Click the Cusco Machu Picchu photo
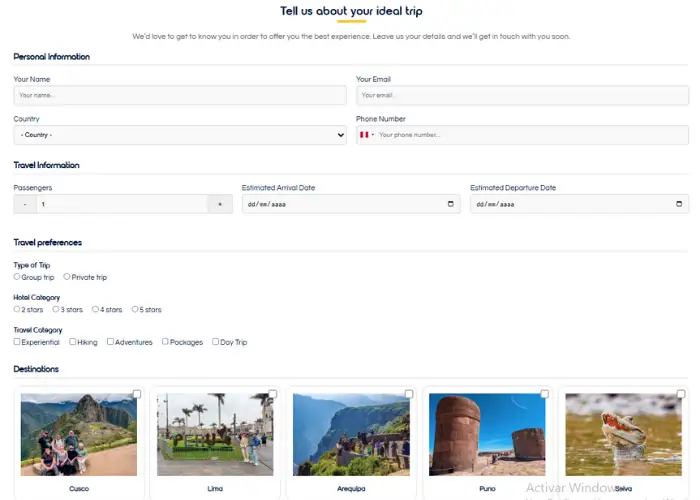 pyautogui.click(x=79, y=434)
